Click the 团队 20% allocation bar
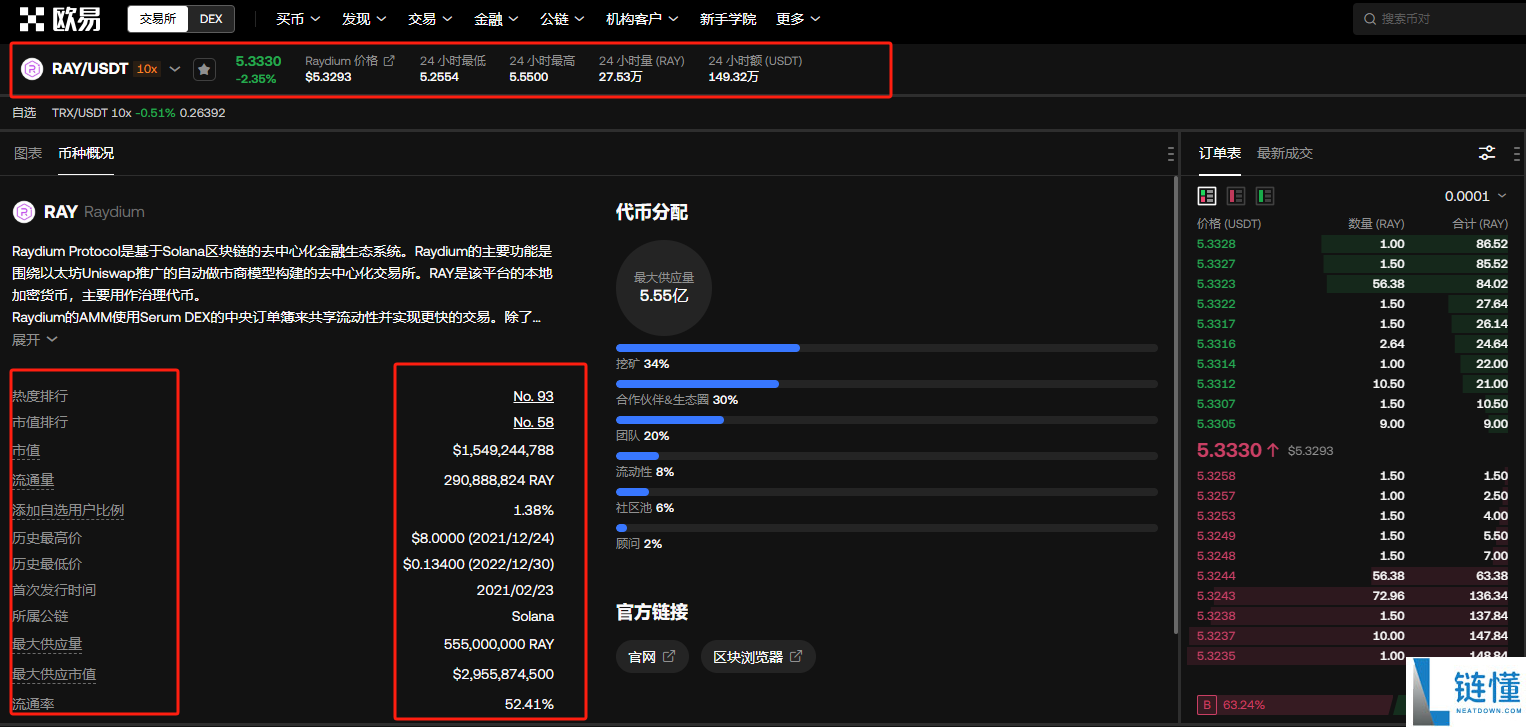 click(x=887, y=420)
